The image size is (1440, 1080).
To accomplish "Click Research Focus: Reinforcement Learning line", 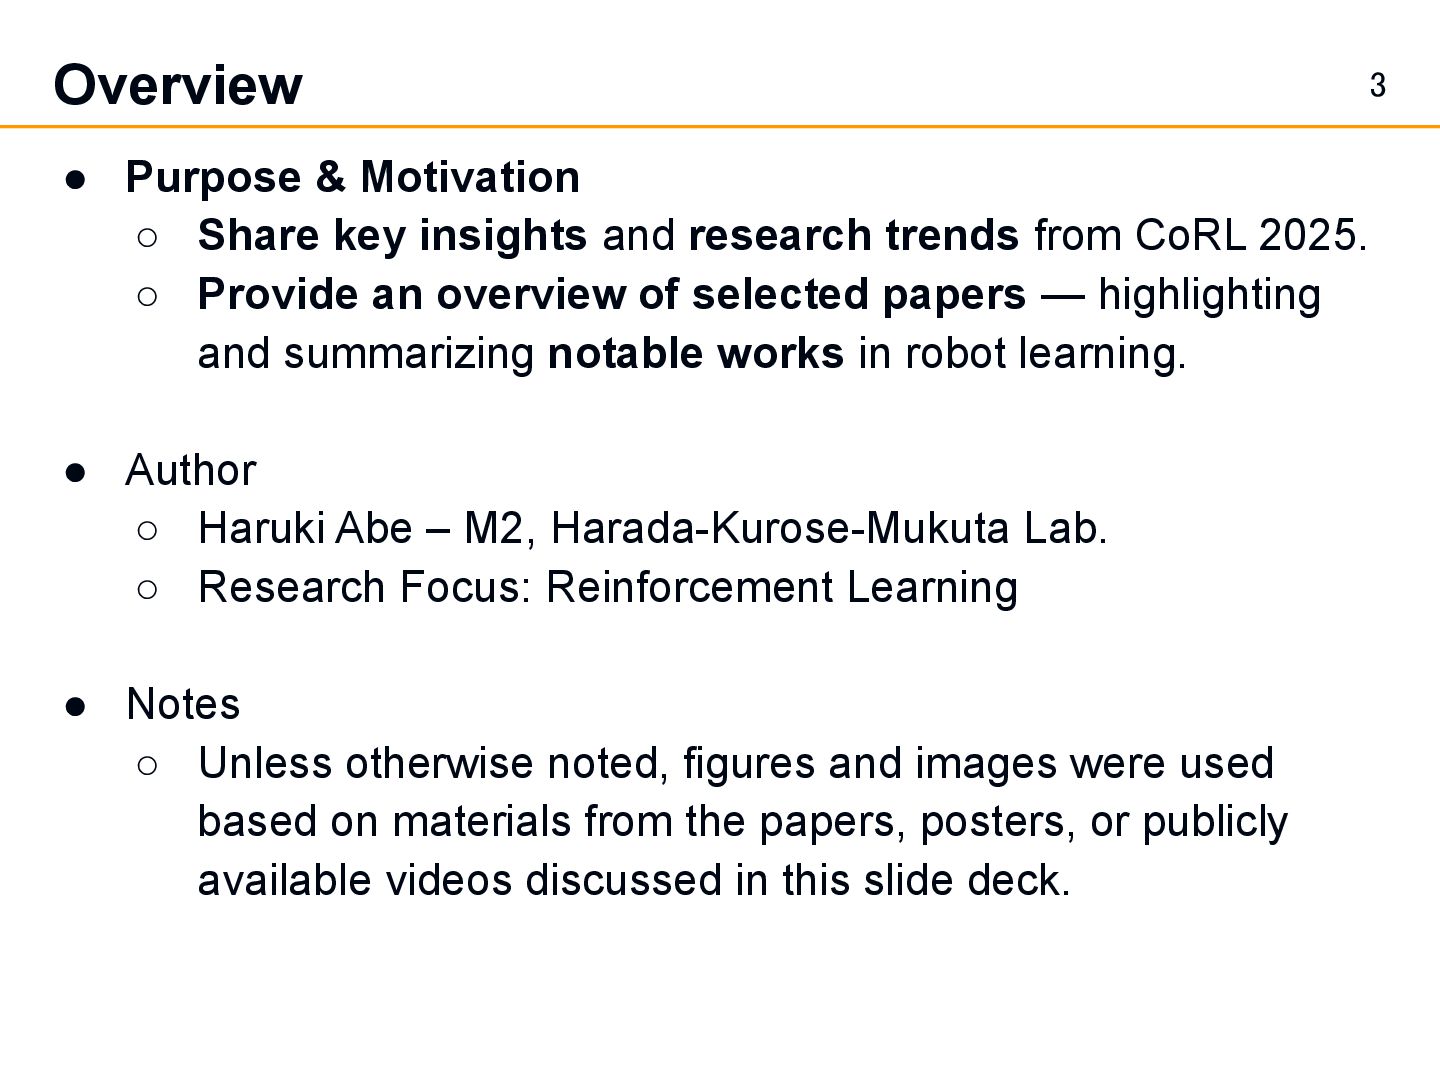I will (x=608, y=588).
